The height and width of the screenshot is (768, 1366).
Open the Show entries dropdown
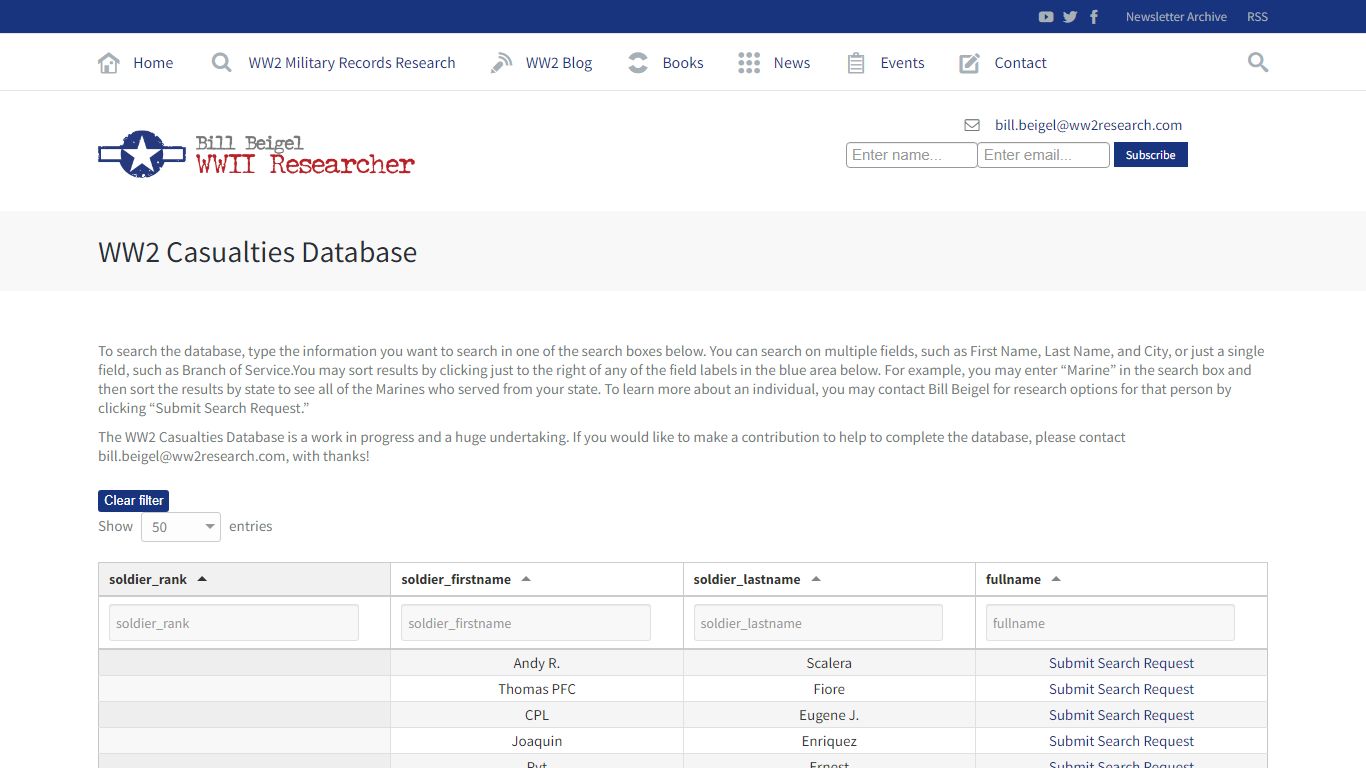point(181,527)
